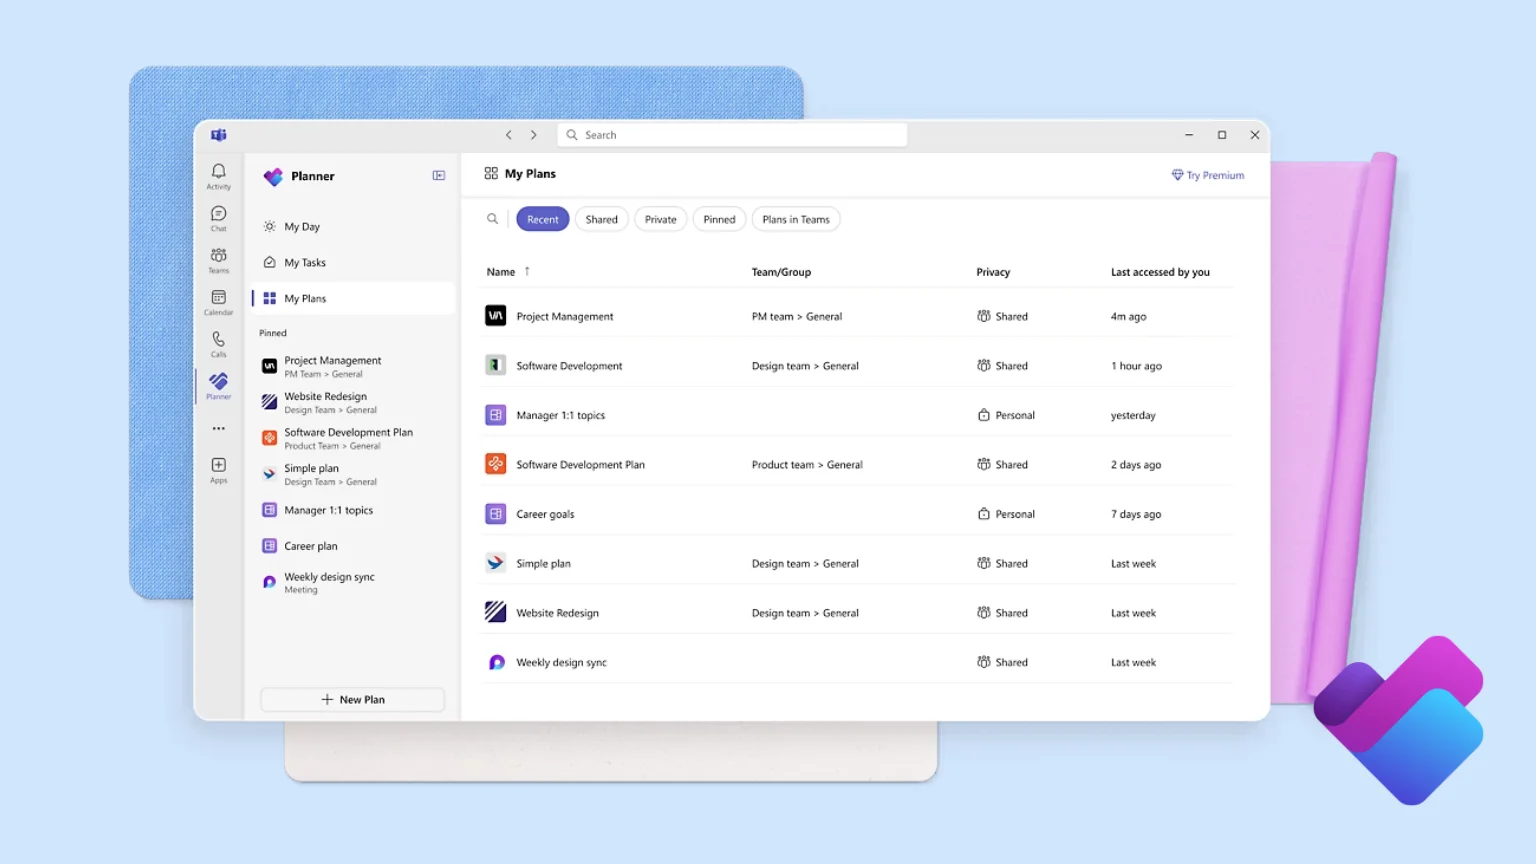Open Weekly design sync name in table

click(561, 662)
